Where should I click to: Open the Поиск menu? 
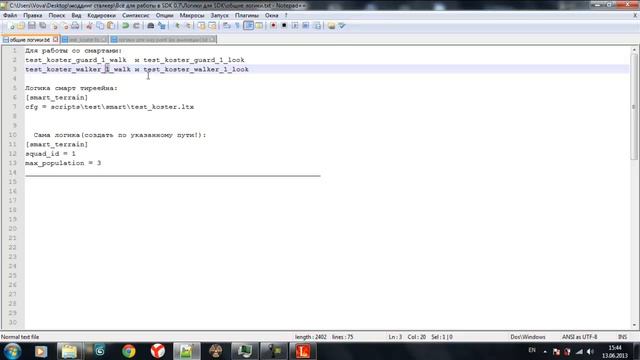(57, 15)
